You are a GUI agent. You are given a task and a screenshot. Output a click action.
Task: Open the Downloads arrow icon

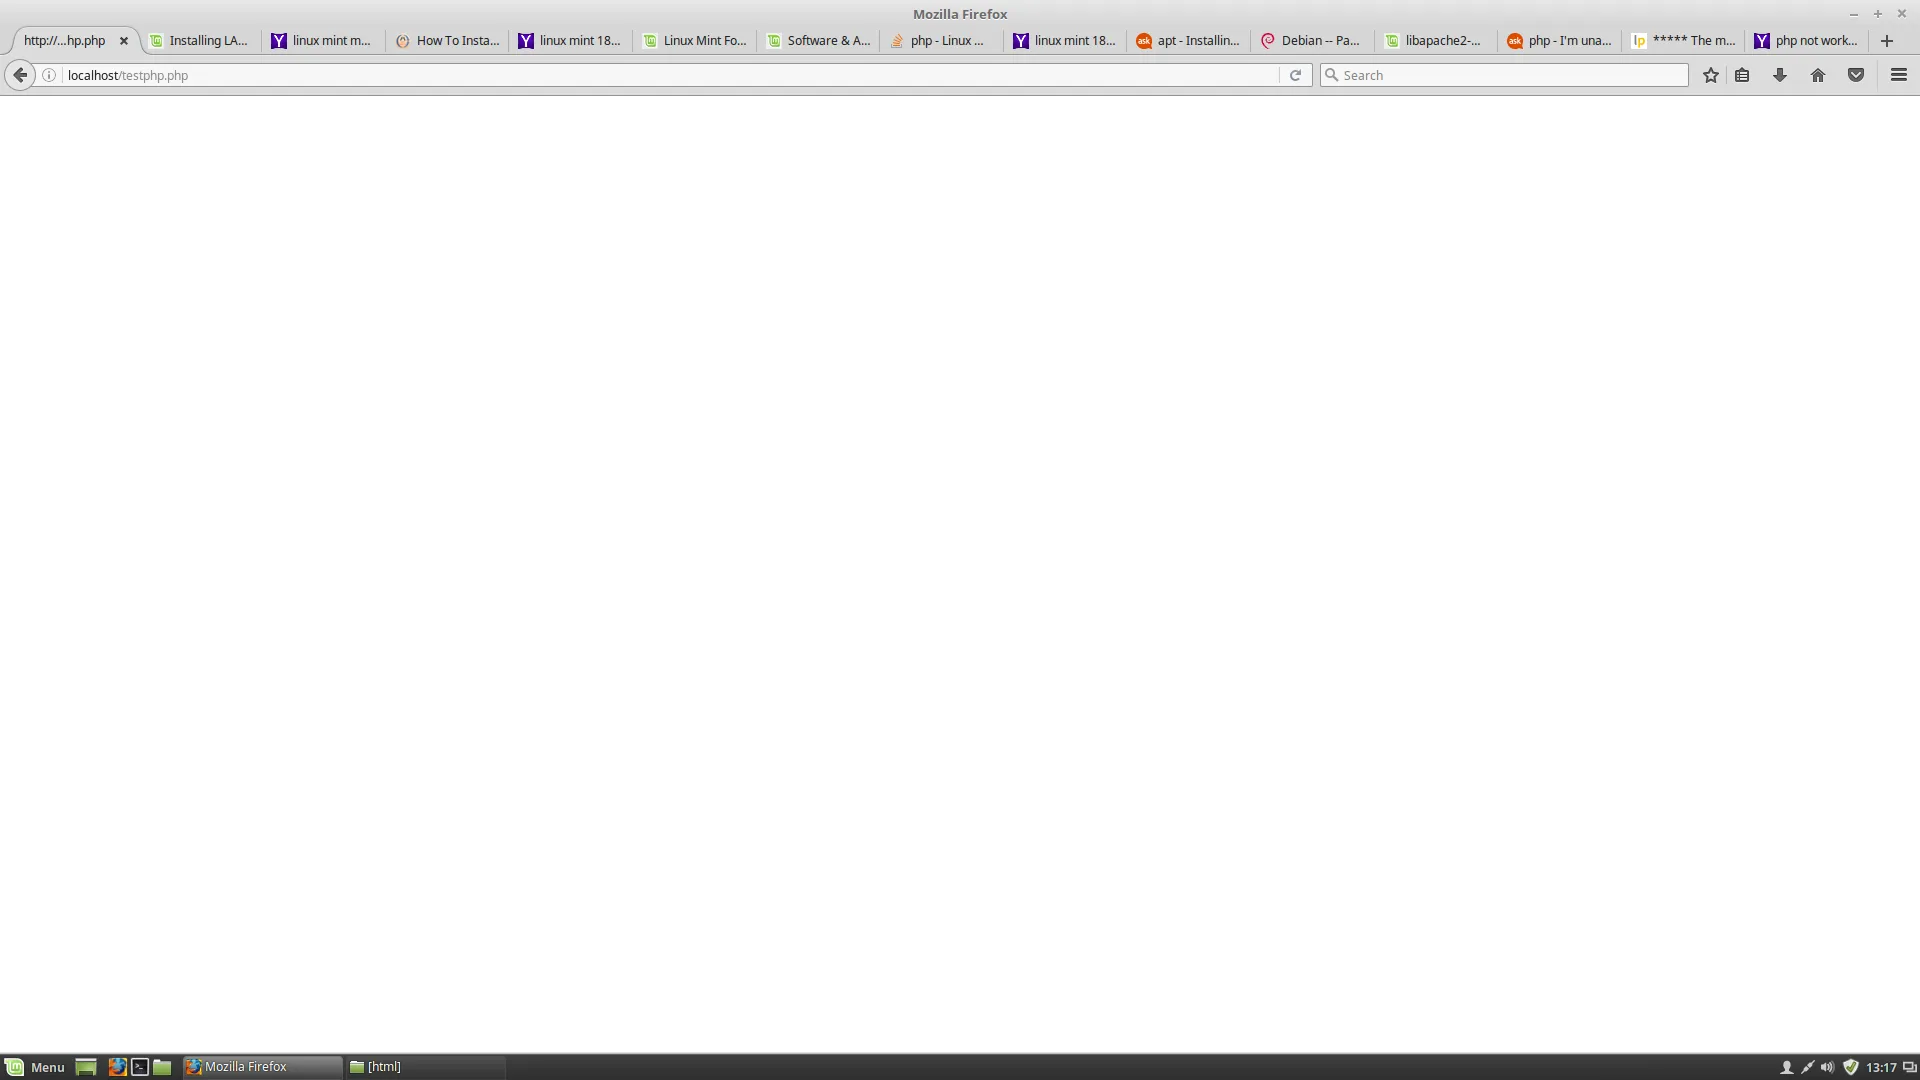[1780, 75]
